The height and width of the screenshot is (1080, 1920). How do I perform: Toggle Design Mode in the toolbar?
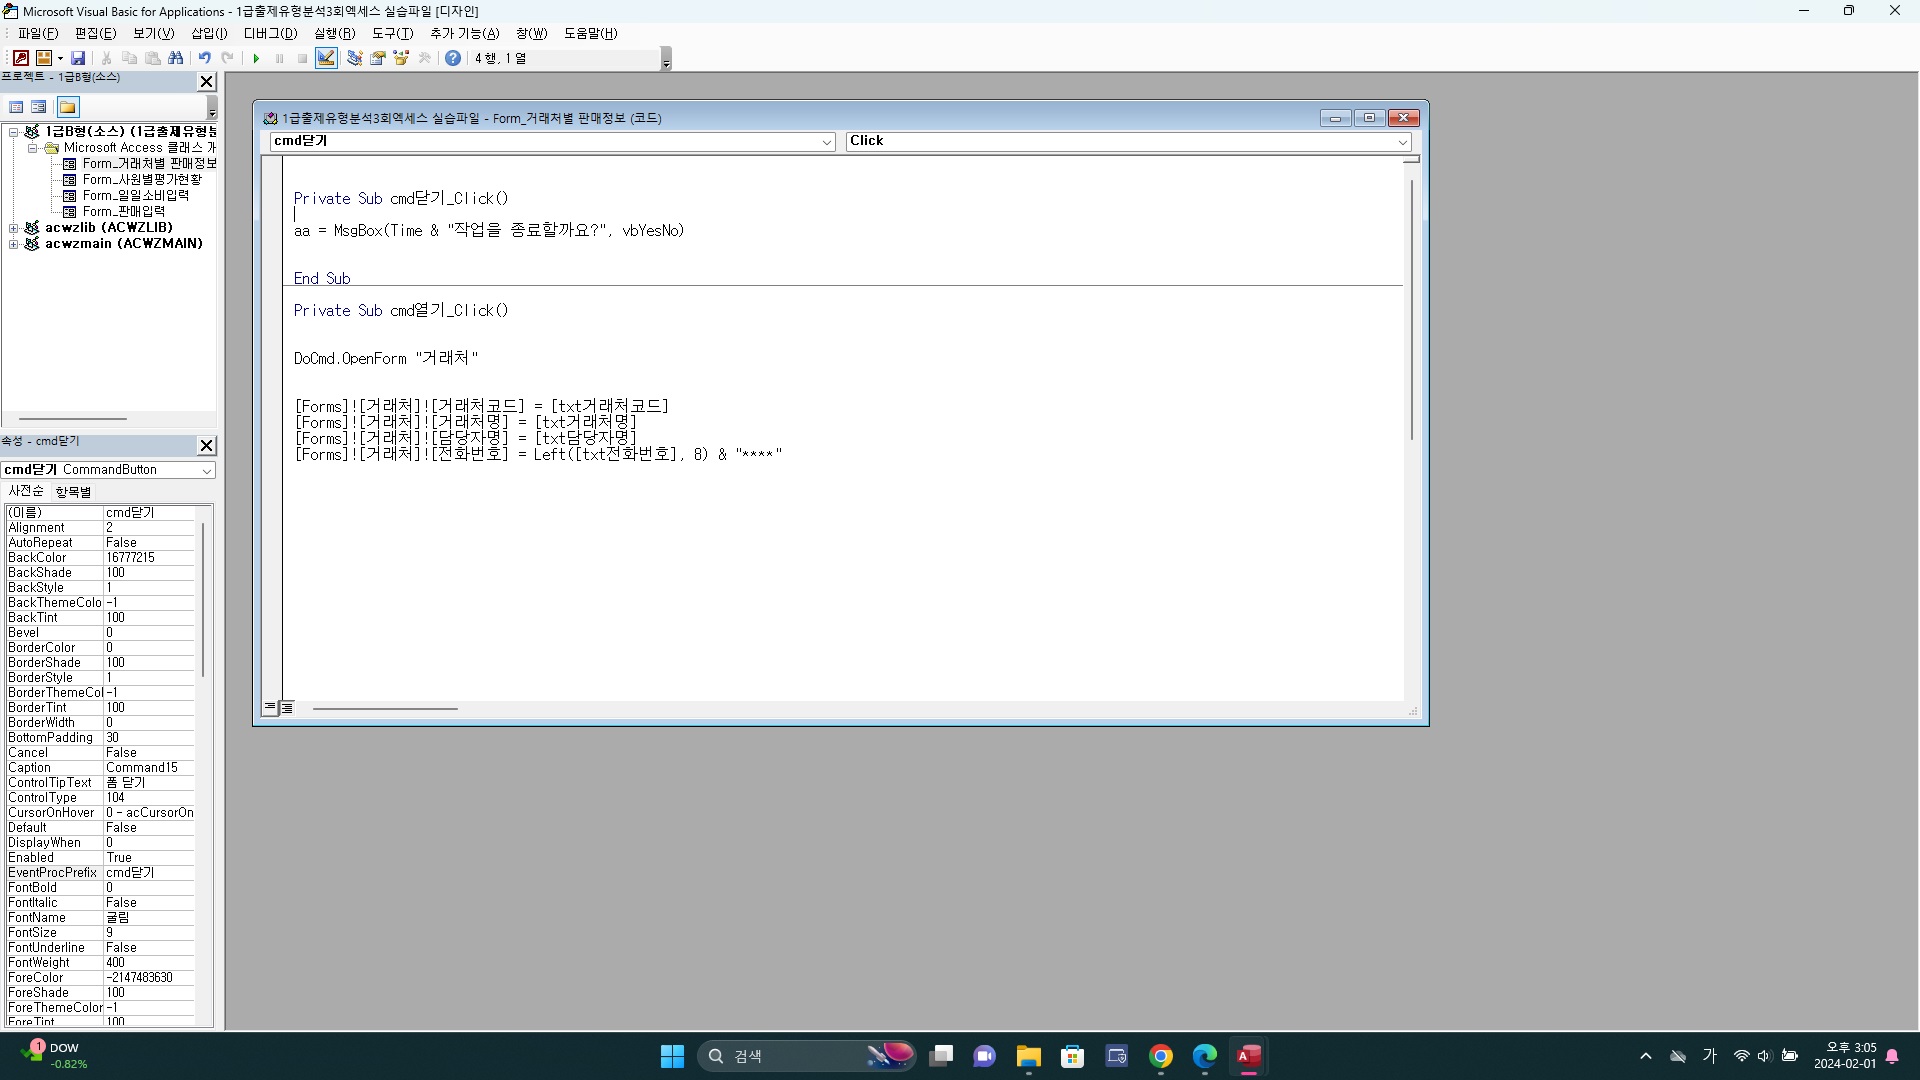click(326, 58)
